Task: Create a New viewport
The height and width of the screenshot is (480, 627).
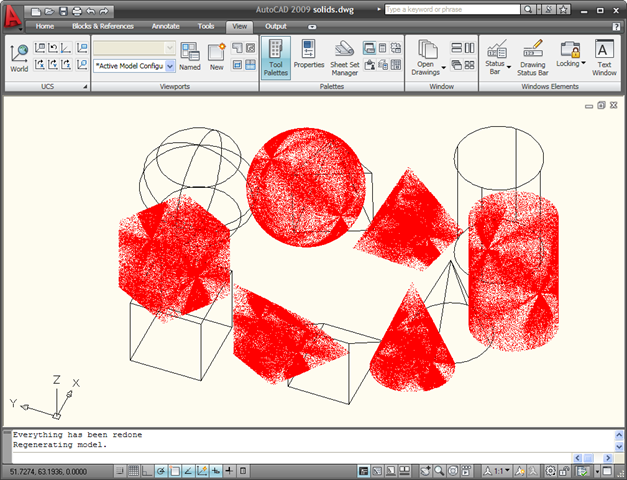Action: pos(216,58)
